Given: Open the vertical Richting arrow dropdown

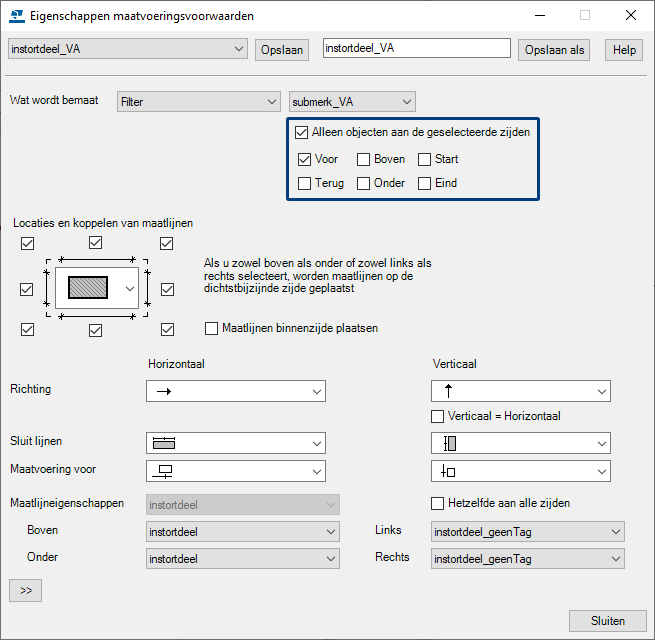Looking at the screenshot, I should 520,391.
